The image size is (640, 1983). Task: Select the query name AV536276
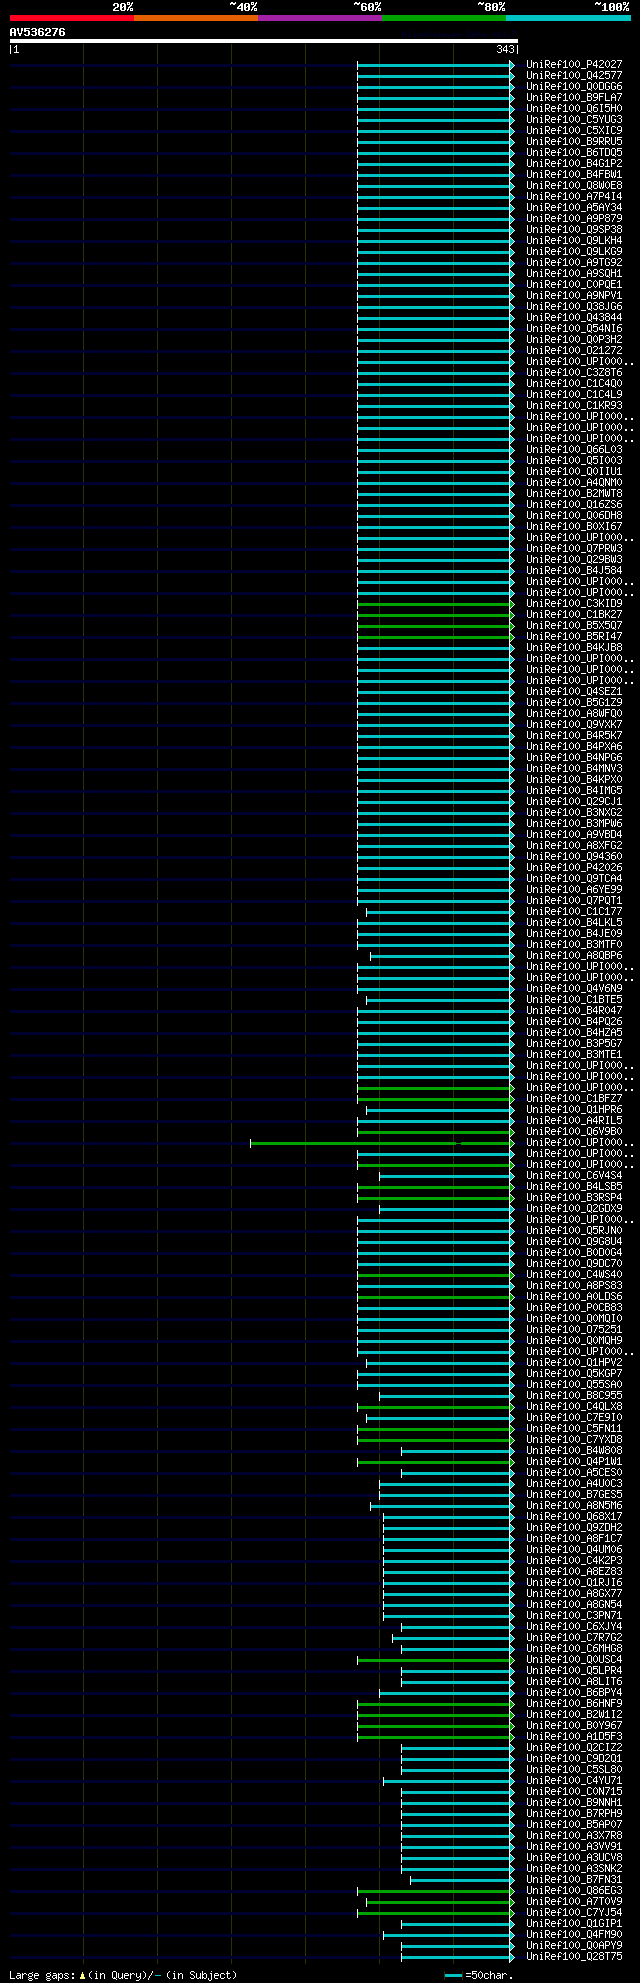click(38, 32)
